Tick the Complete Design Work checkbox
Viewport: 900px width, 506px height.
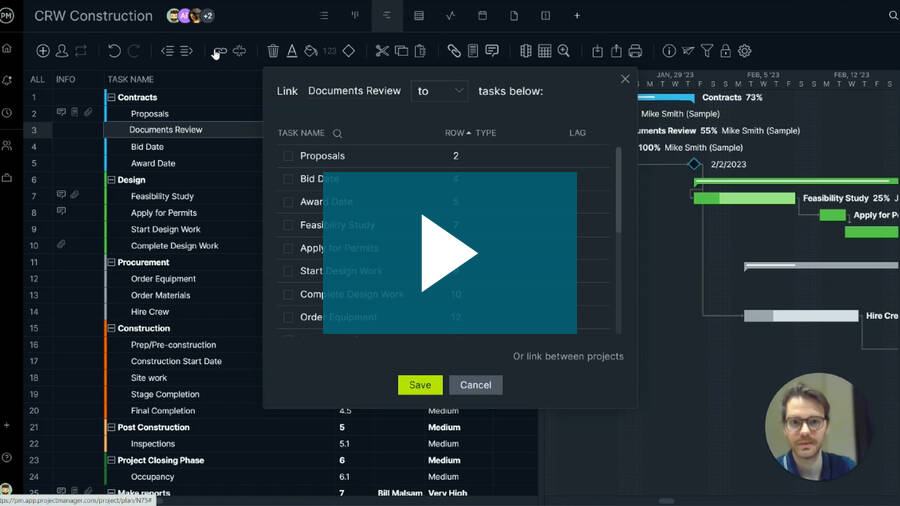[288, 294]
